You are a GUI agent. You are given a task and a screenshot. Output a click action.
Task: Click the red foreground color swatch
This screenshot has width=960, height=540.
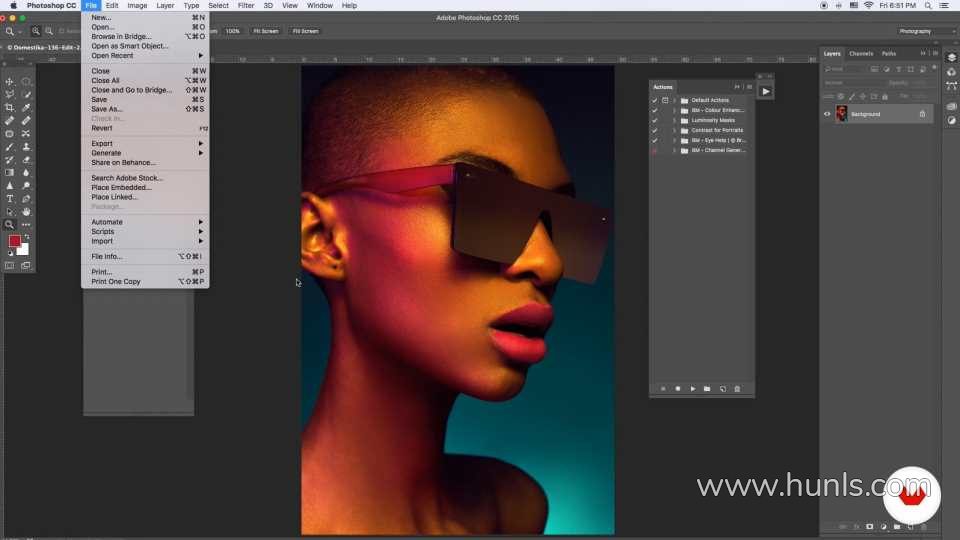(15, 241)
